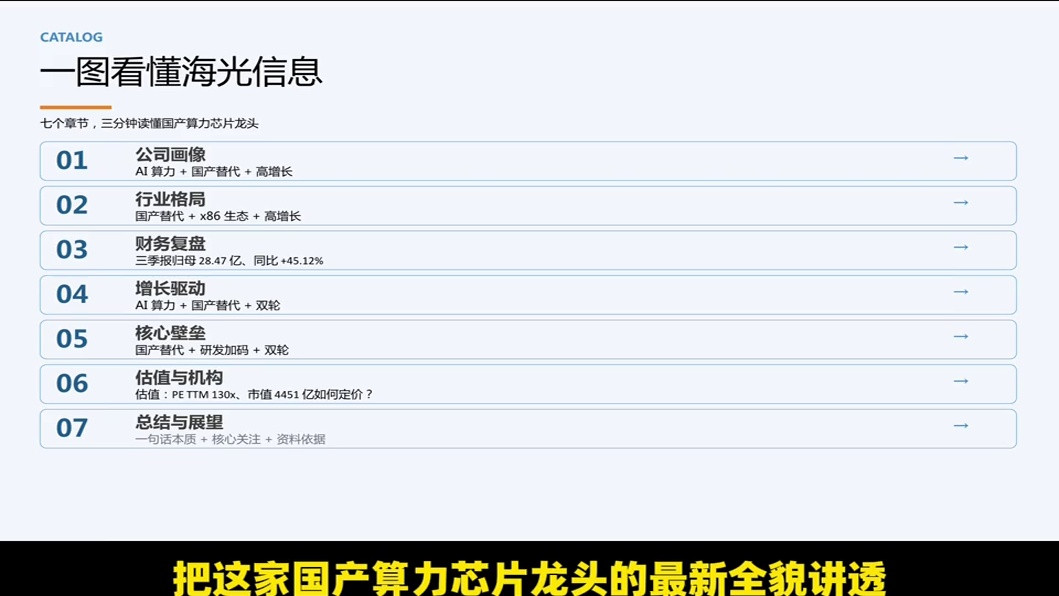Click subtitle '国产替代 + x86 生态 + 高增长'
1059x596 pixels.
point(218,216)
